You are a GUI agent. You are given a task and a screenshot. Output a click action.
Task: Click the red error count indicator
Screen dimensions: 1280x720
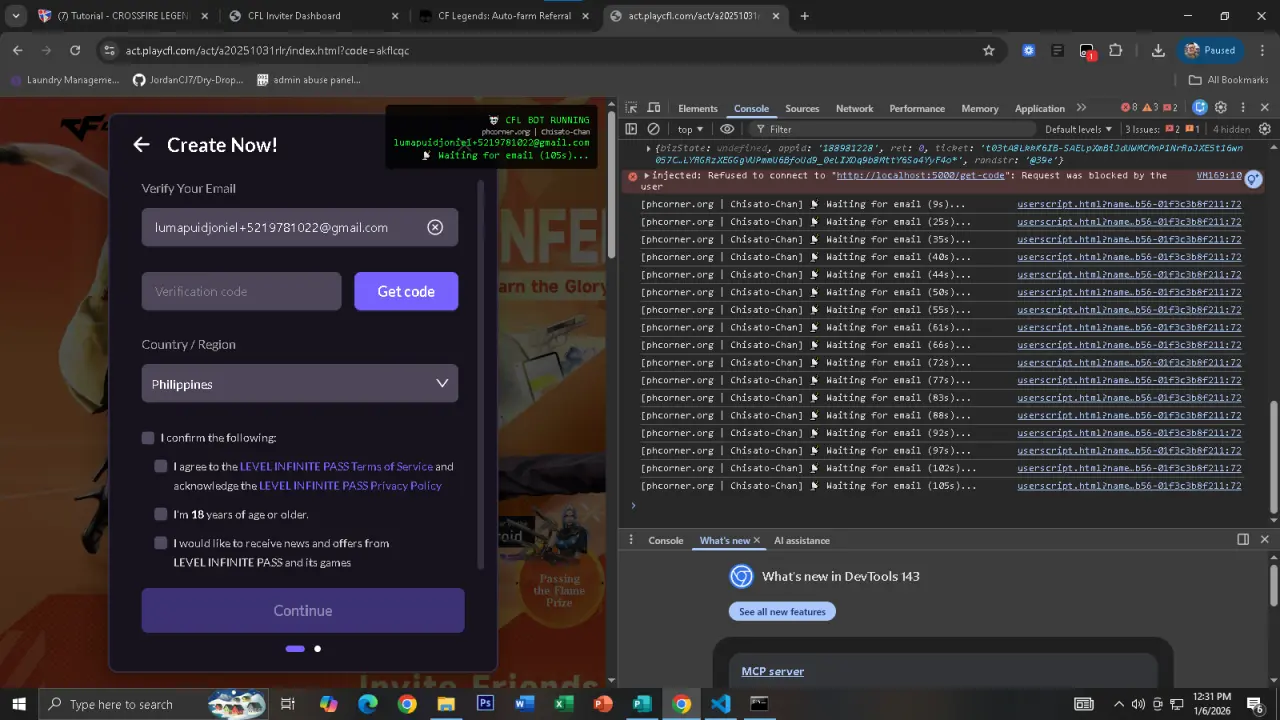pyautogui.click(x=1129, y=108)
